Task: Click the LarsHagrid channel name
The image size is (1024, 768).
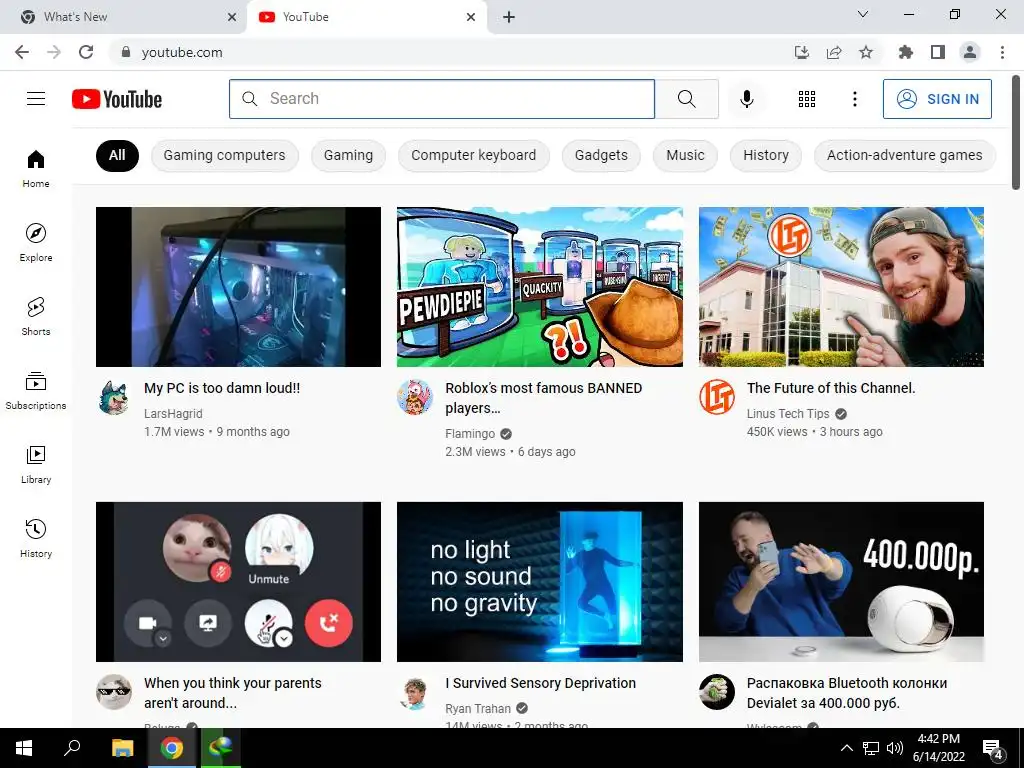Action: [x=173, y=414]
